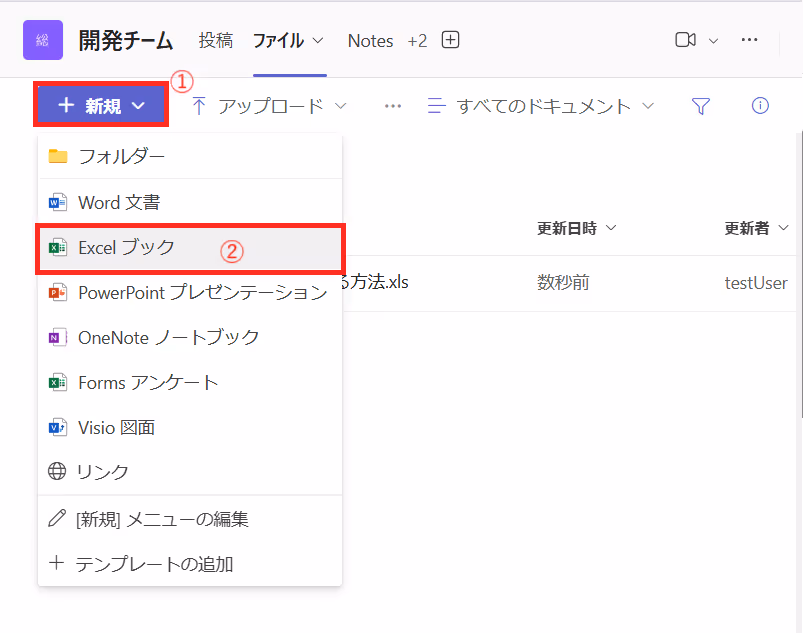Select テンプレートの追加
The image size is (803, 633).
[190, 564]
